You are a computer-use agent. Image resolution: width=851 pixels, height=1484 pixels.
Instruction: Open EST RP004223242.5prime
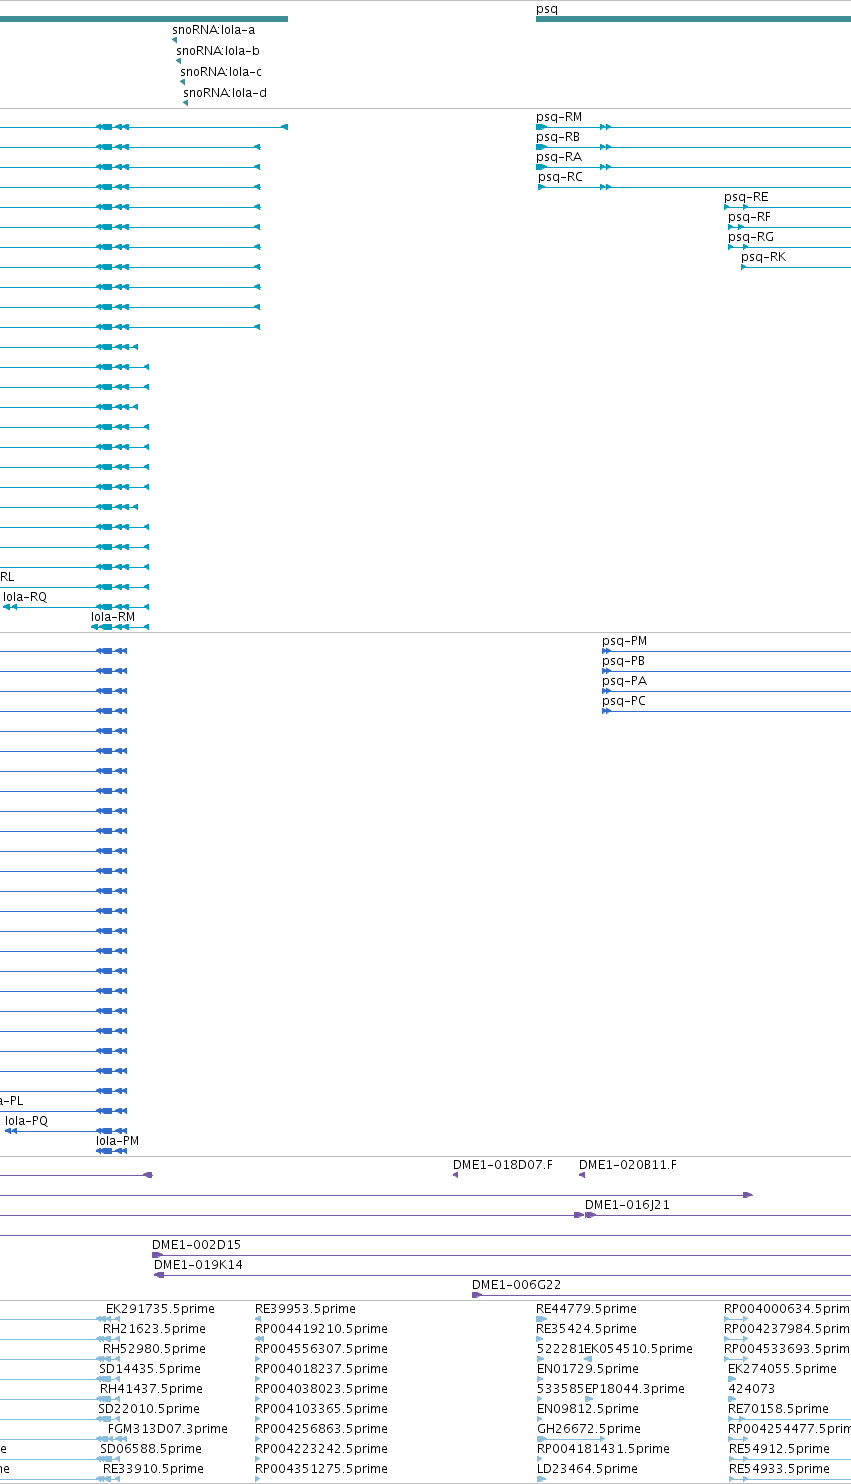(x=321, y=1449)
